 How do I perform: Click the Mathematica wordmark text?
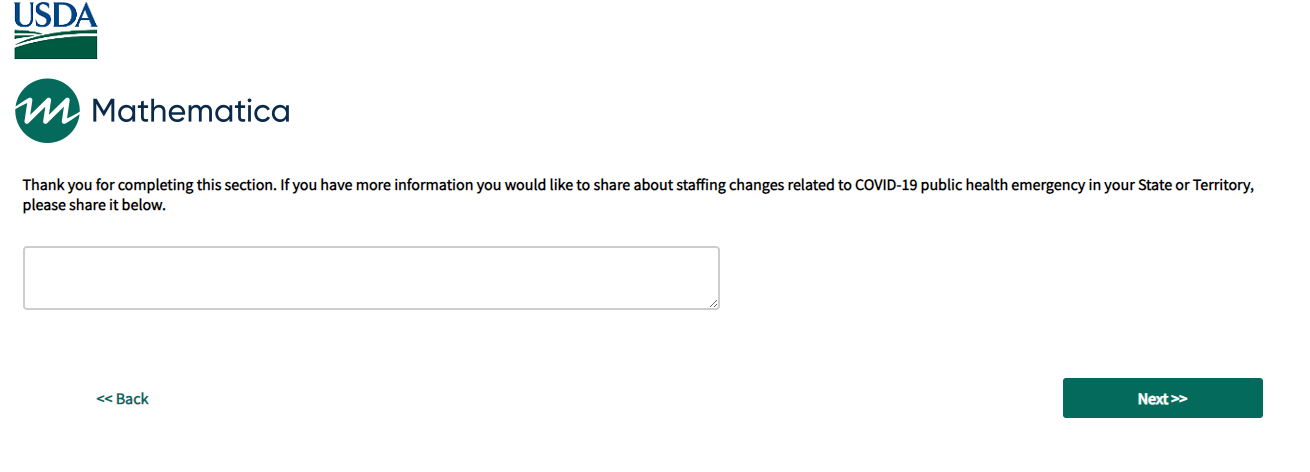(x=190, y=111)
